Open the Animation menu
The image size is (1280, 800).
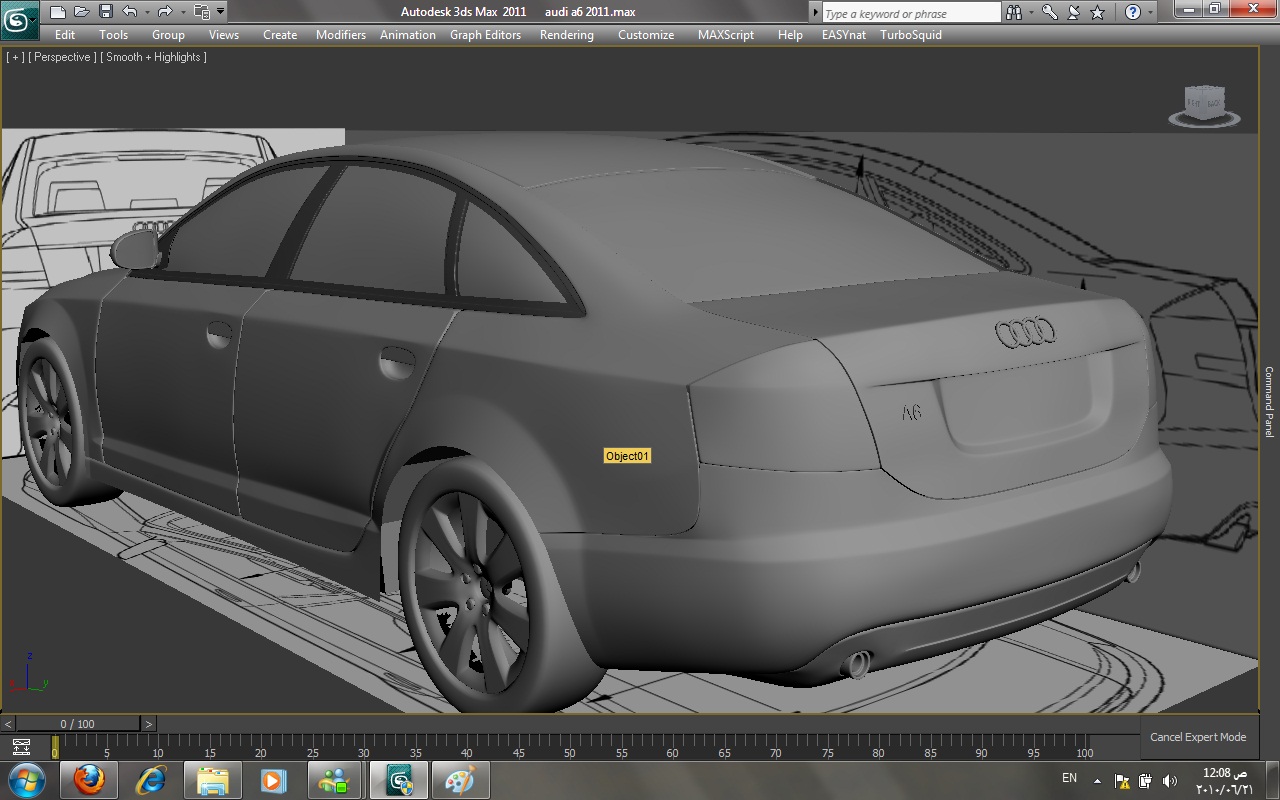click(408, 35)
